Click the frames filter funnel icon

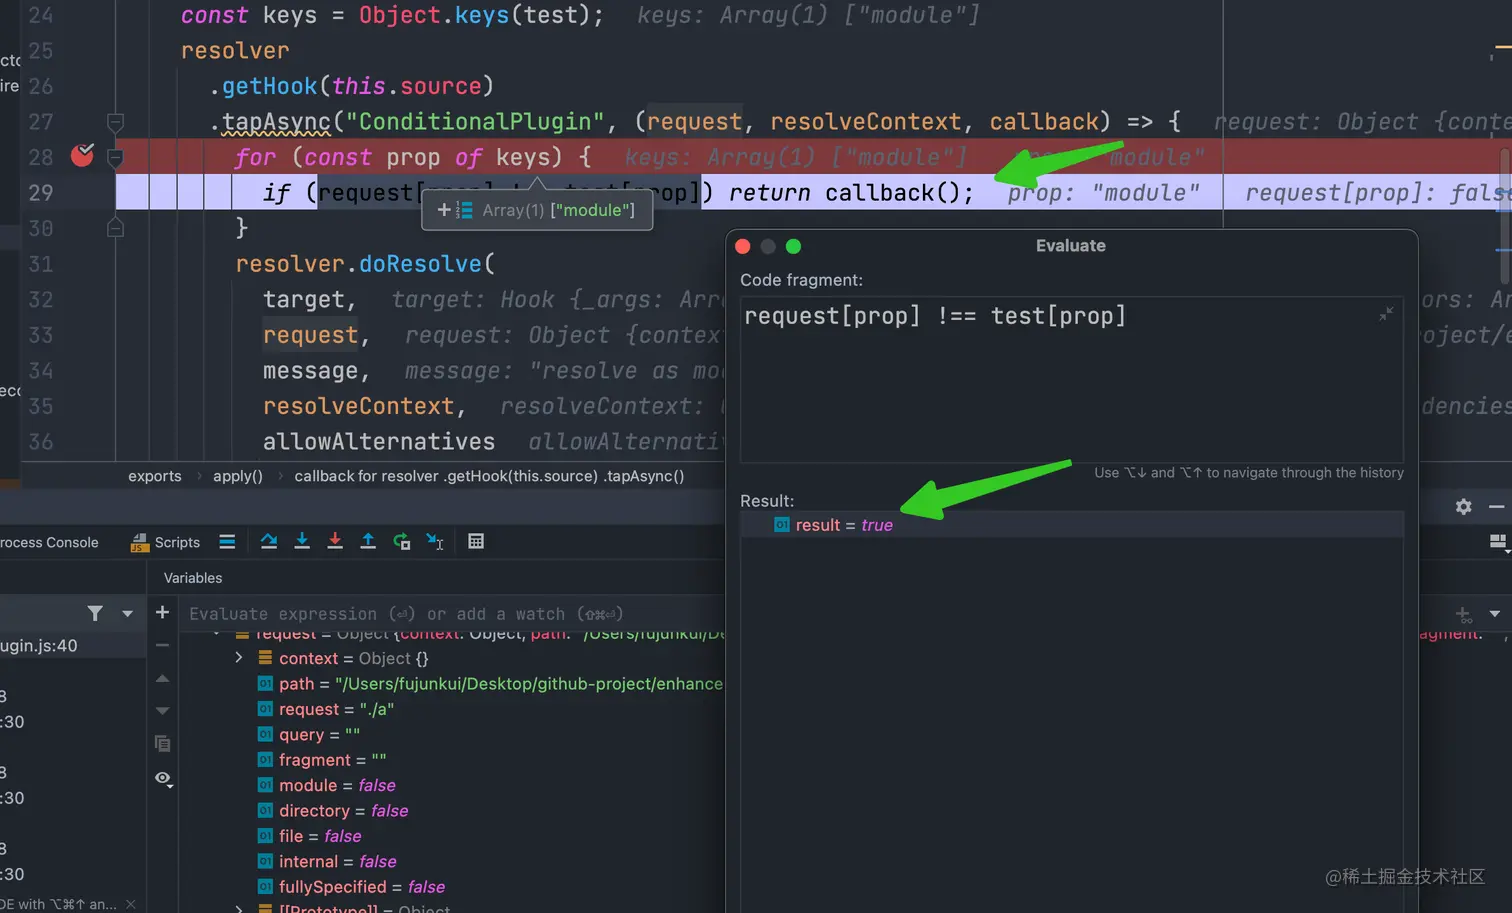(95, 613)
